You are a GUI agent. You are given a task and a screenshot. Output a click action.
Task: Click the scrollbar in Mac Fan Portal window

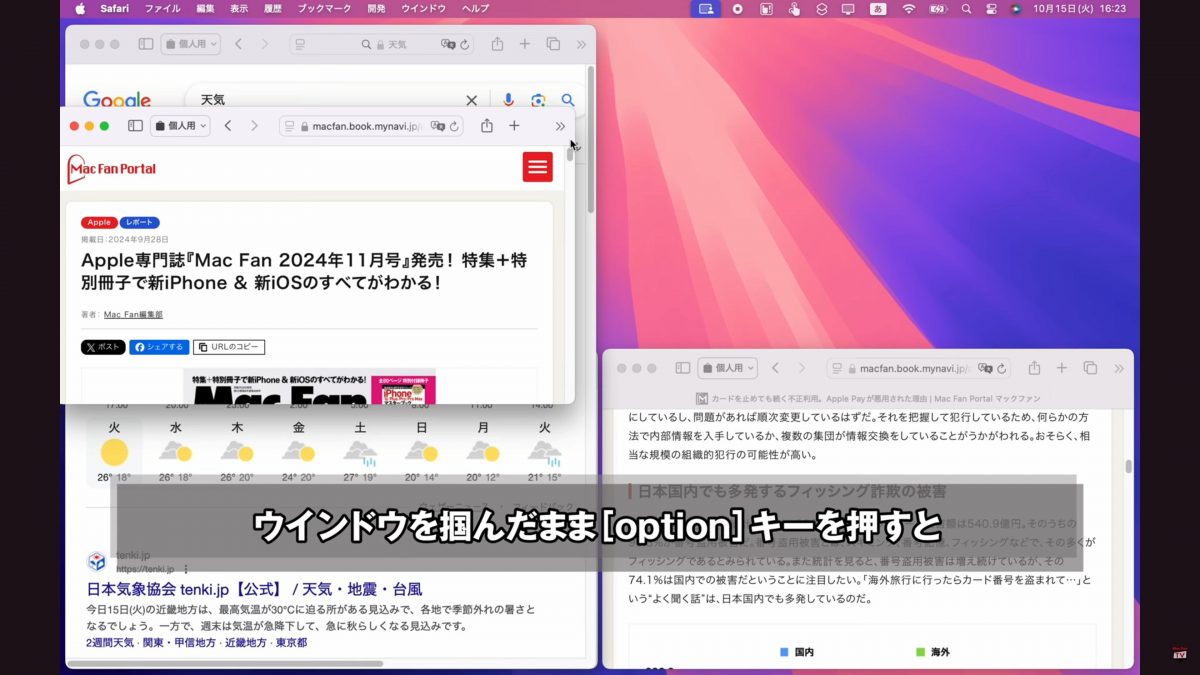coord(571,152)
